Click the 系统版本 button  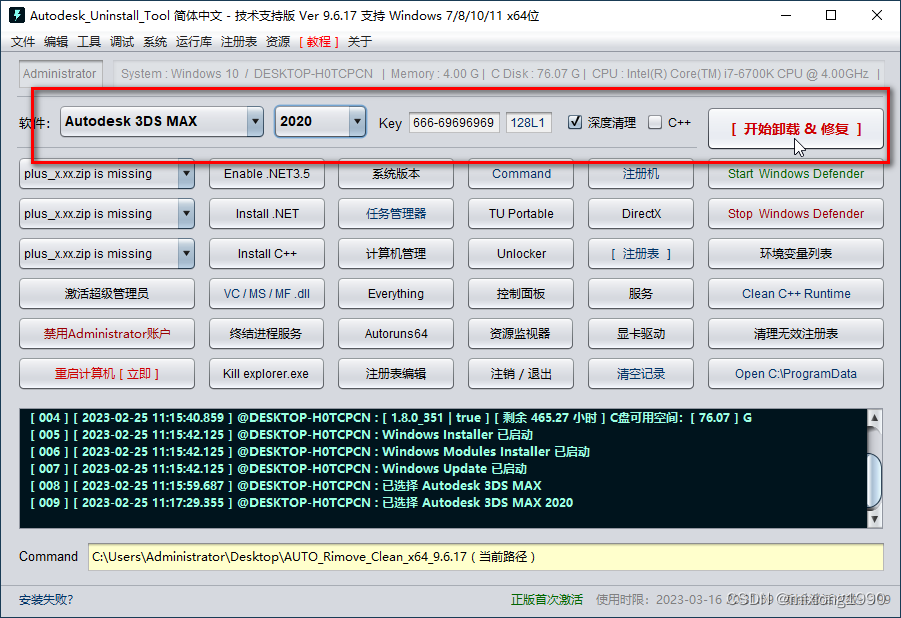396,174
